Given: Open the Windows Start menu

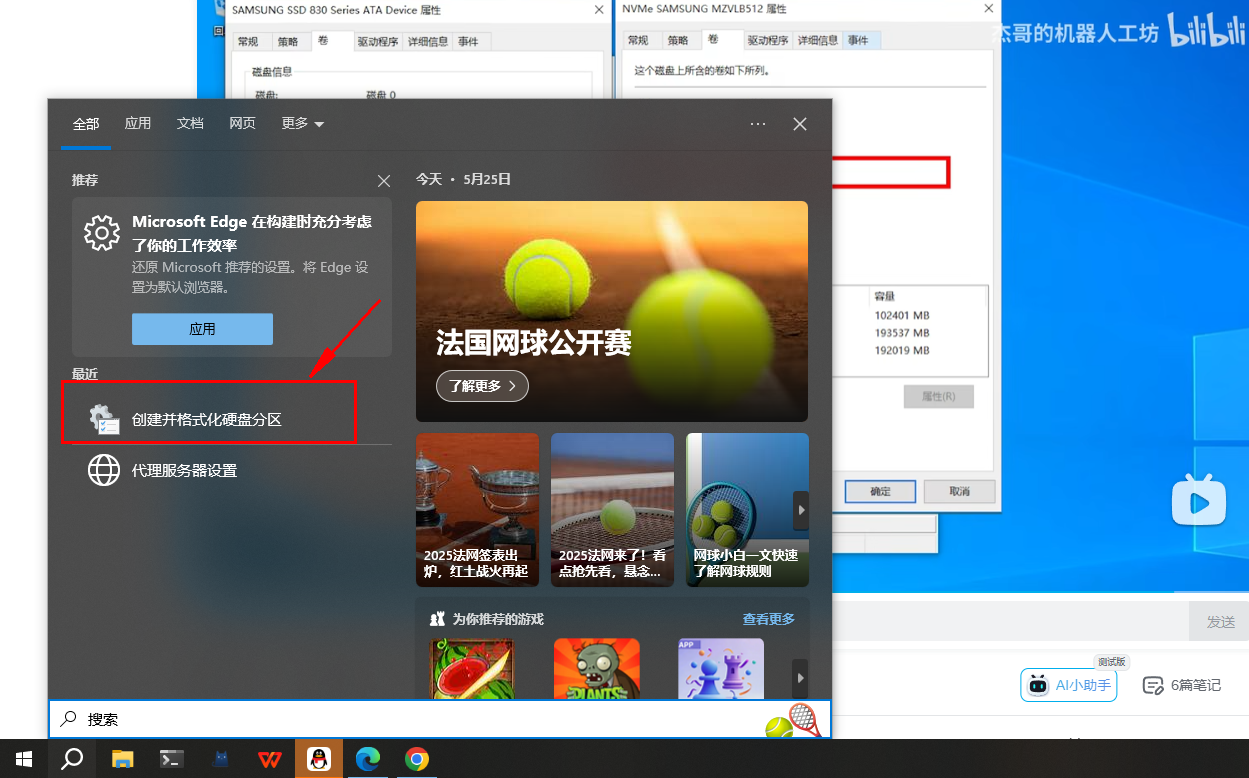Looking at the screenshot, I should pos(24,759).
